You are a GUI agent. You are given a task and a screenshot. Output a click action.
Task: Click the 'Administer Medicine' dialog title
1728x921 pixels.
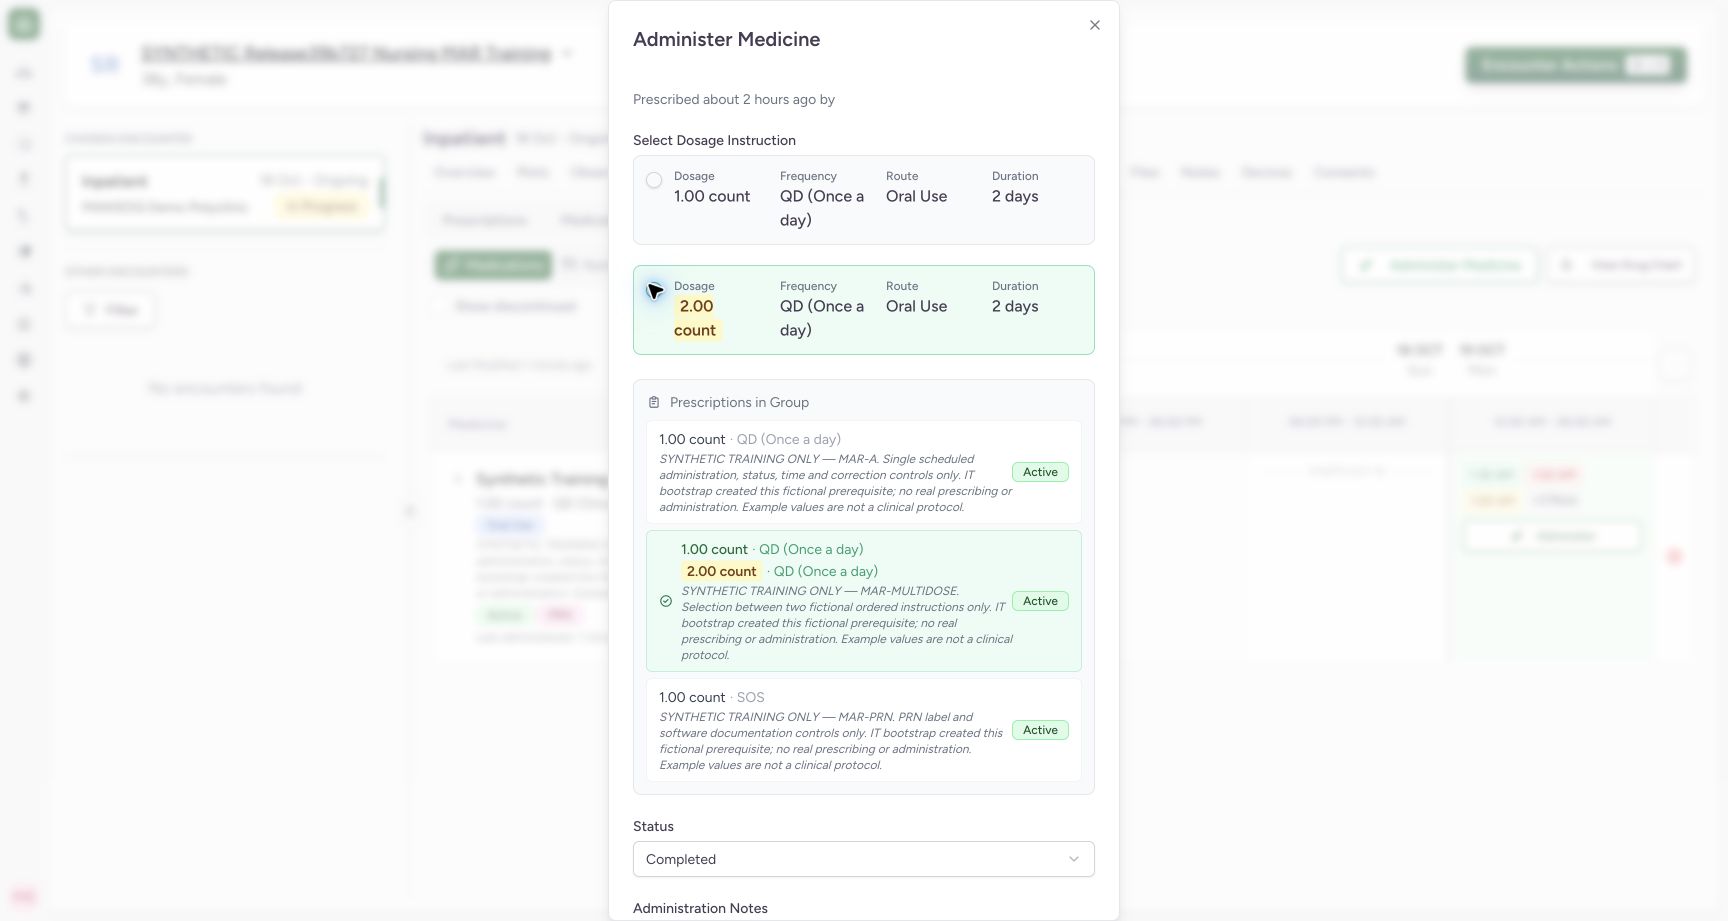click(727, 39)
